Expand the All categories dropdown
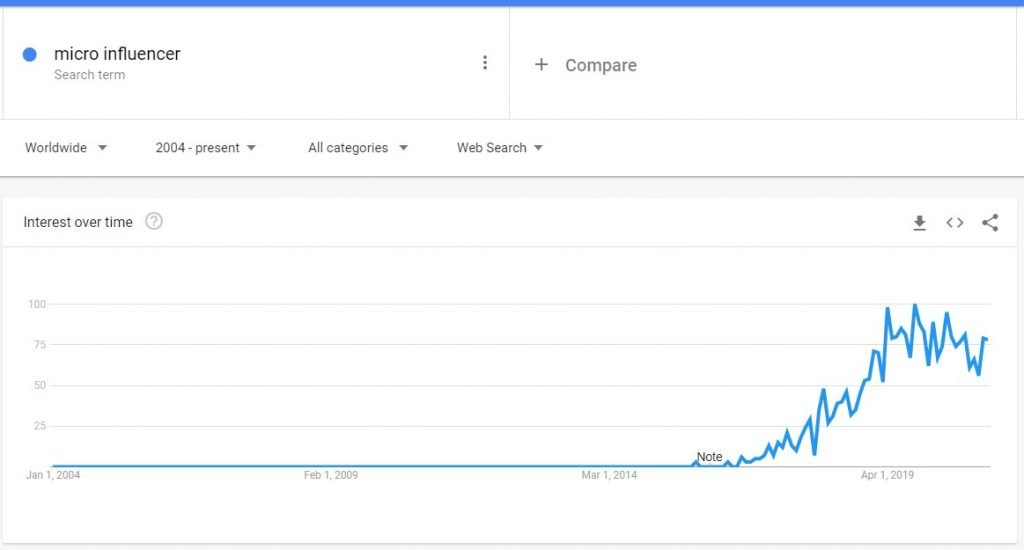 (x=358, y=148)
